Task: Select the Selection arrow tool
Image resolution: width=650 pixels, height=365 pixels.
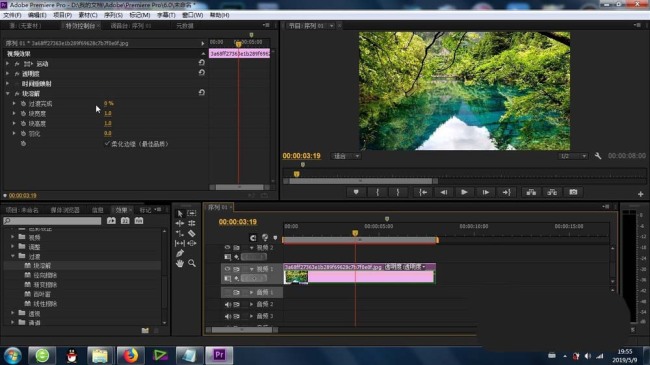Action: [x=179, y=213]
